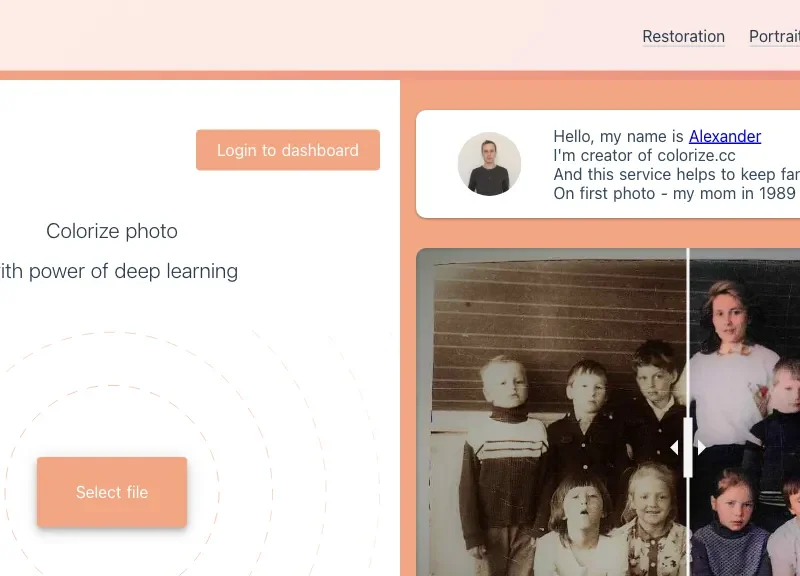Viewport: 800px width, 576px height.
Task: Click the 'On first photo - my mom in 1989' line
Action: [x=674, y=194]
